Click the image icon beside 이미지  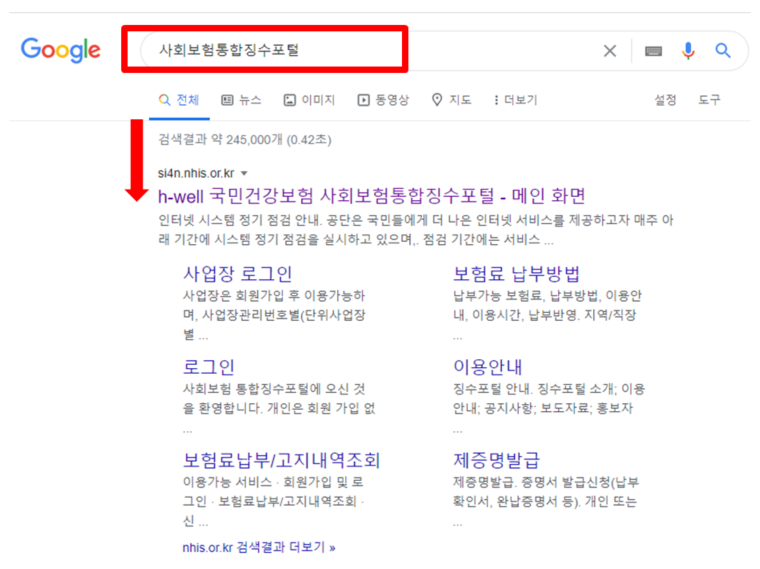289,100
